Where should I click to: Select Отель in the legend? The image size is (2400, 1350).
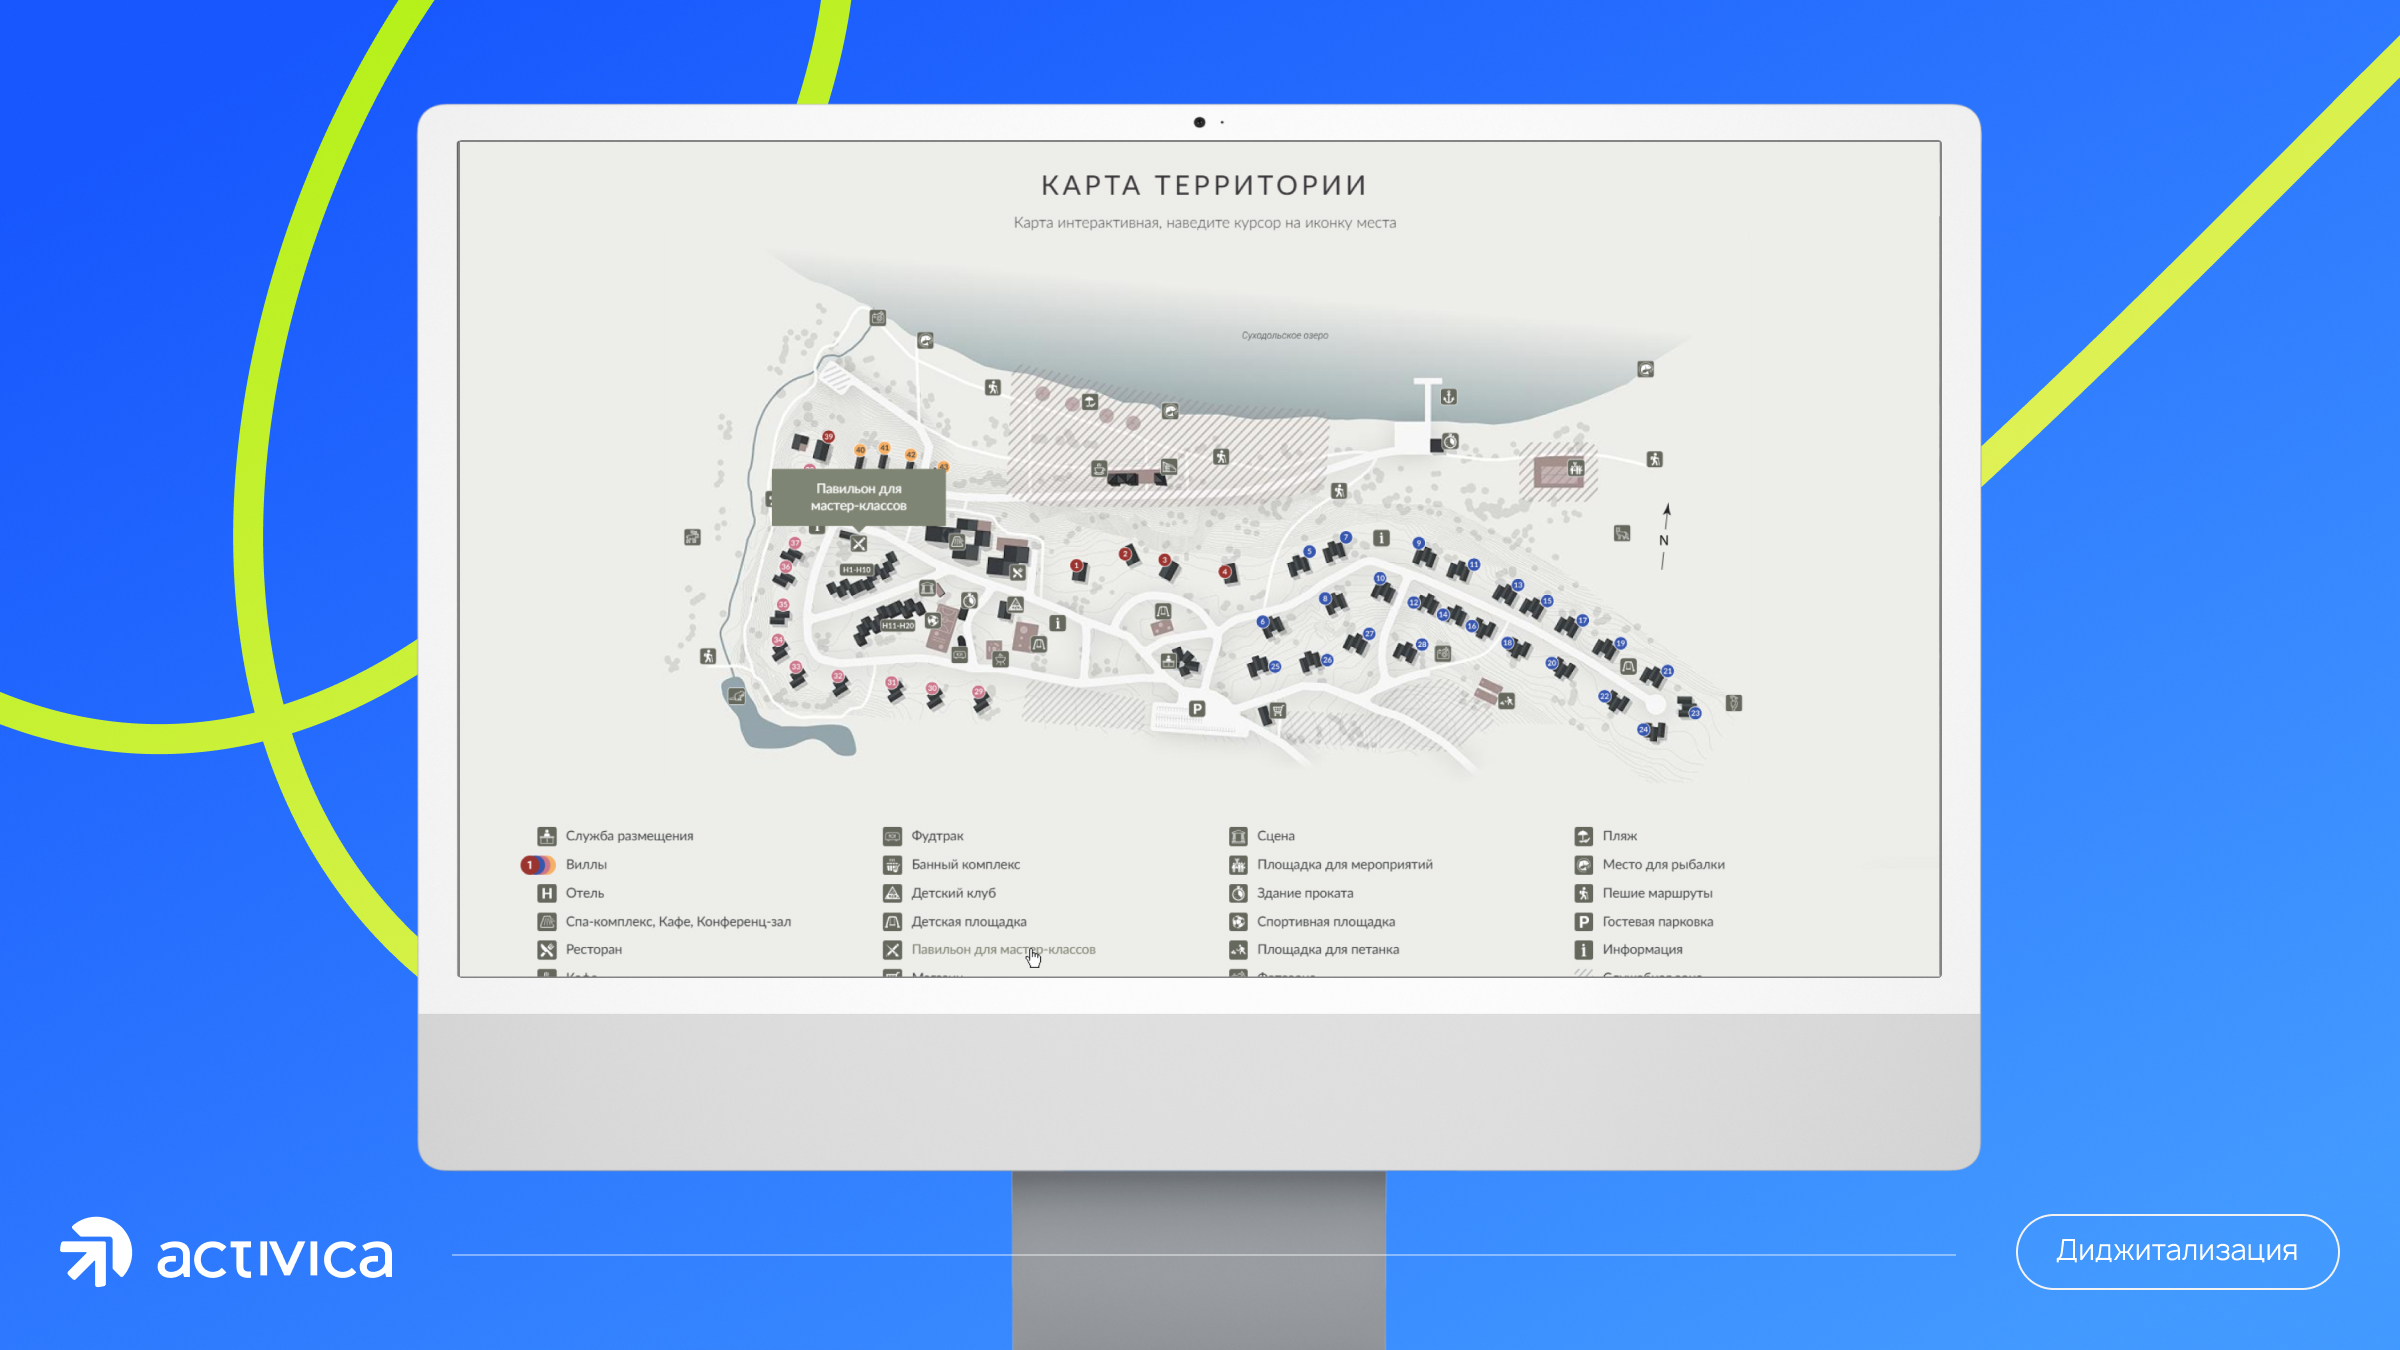pyautogui.click(x=571, y=893)
